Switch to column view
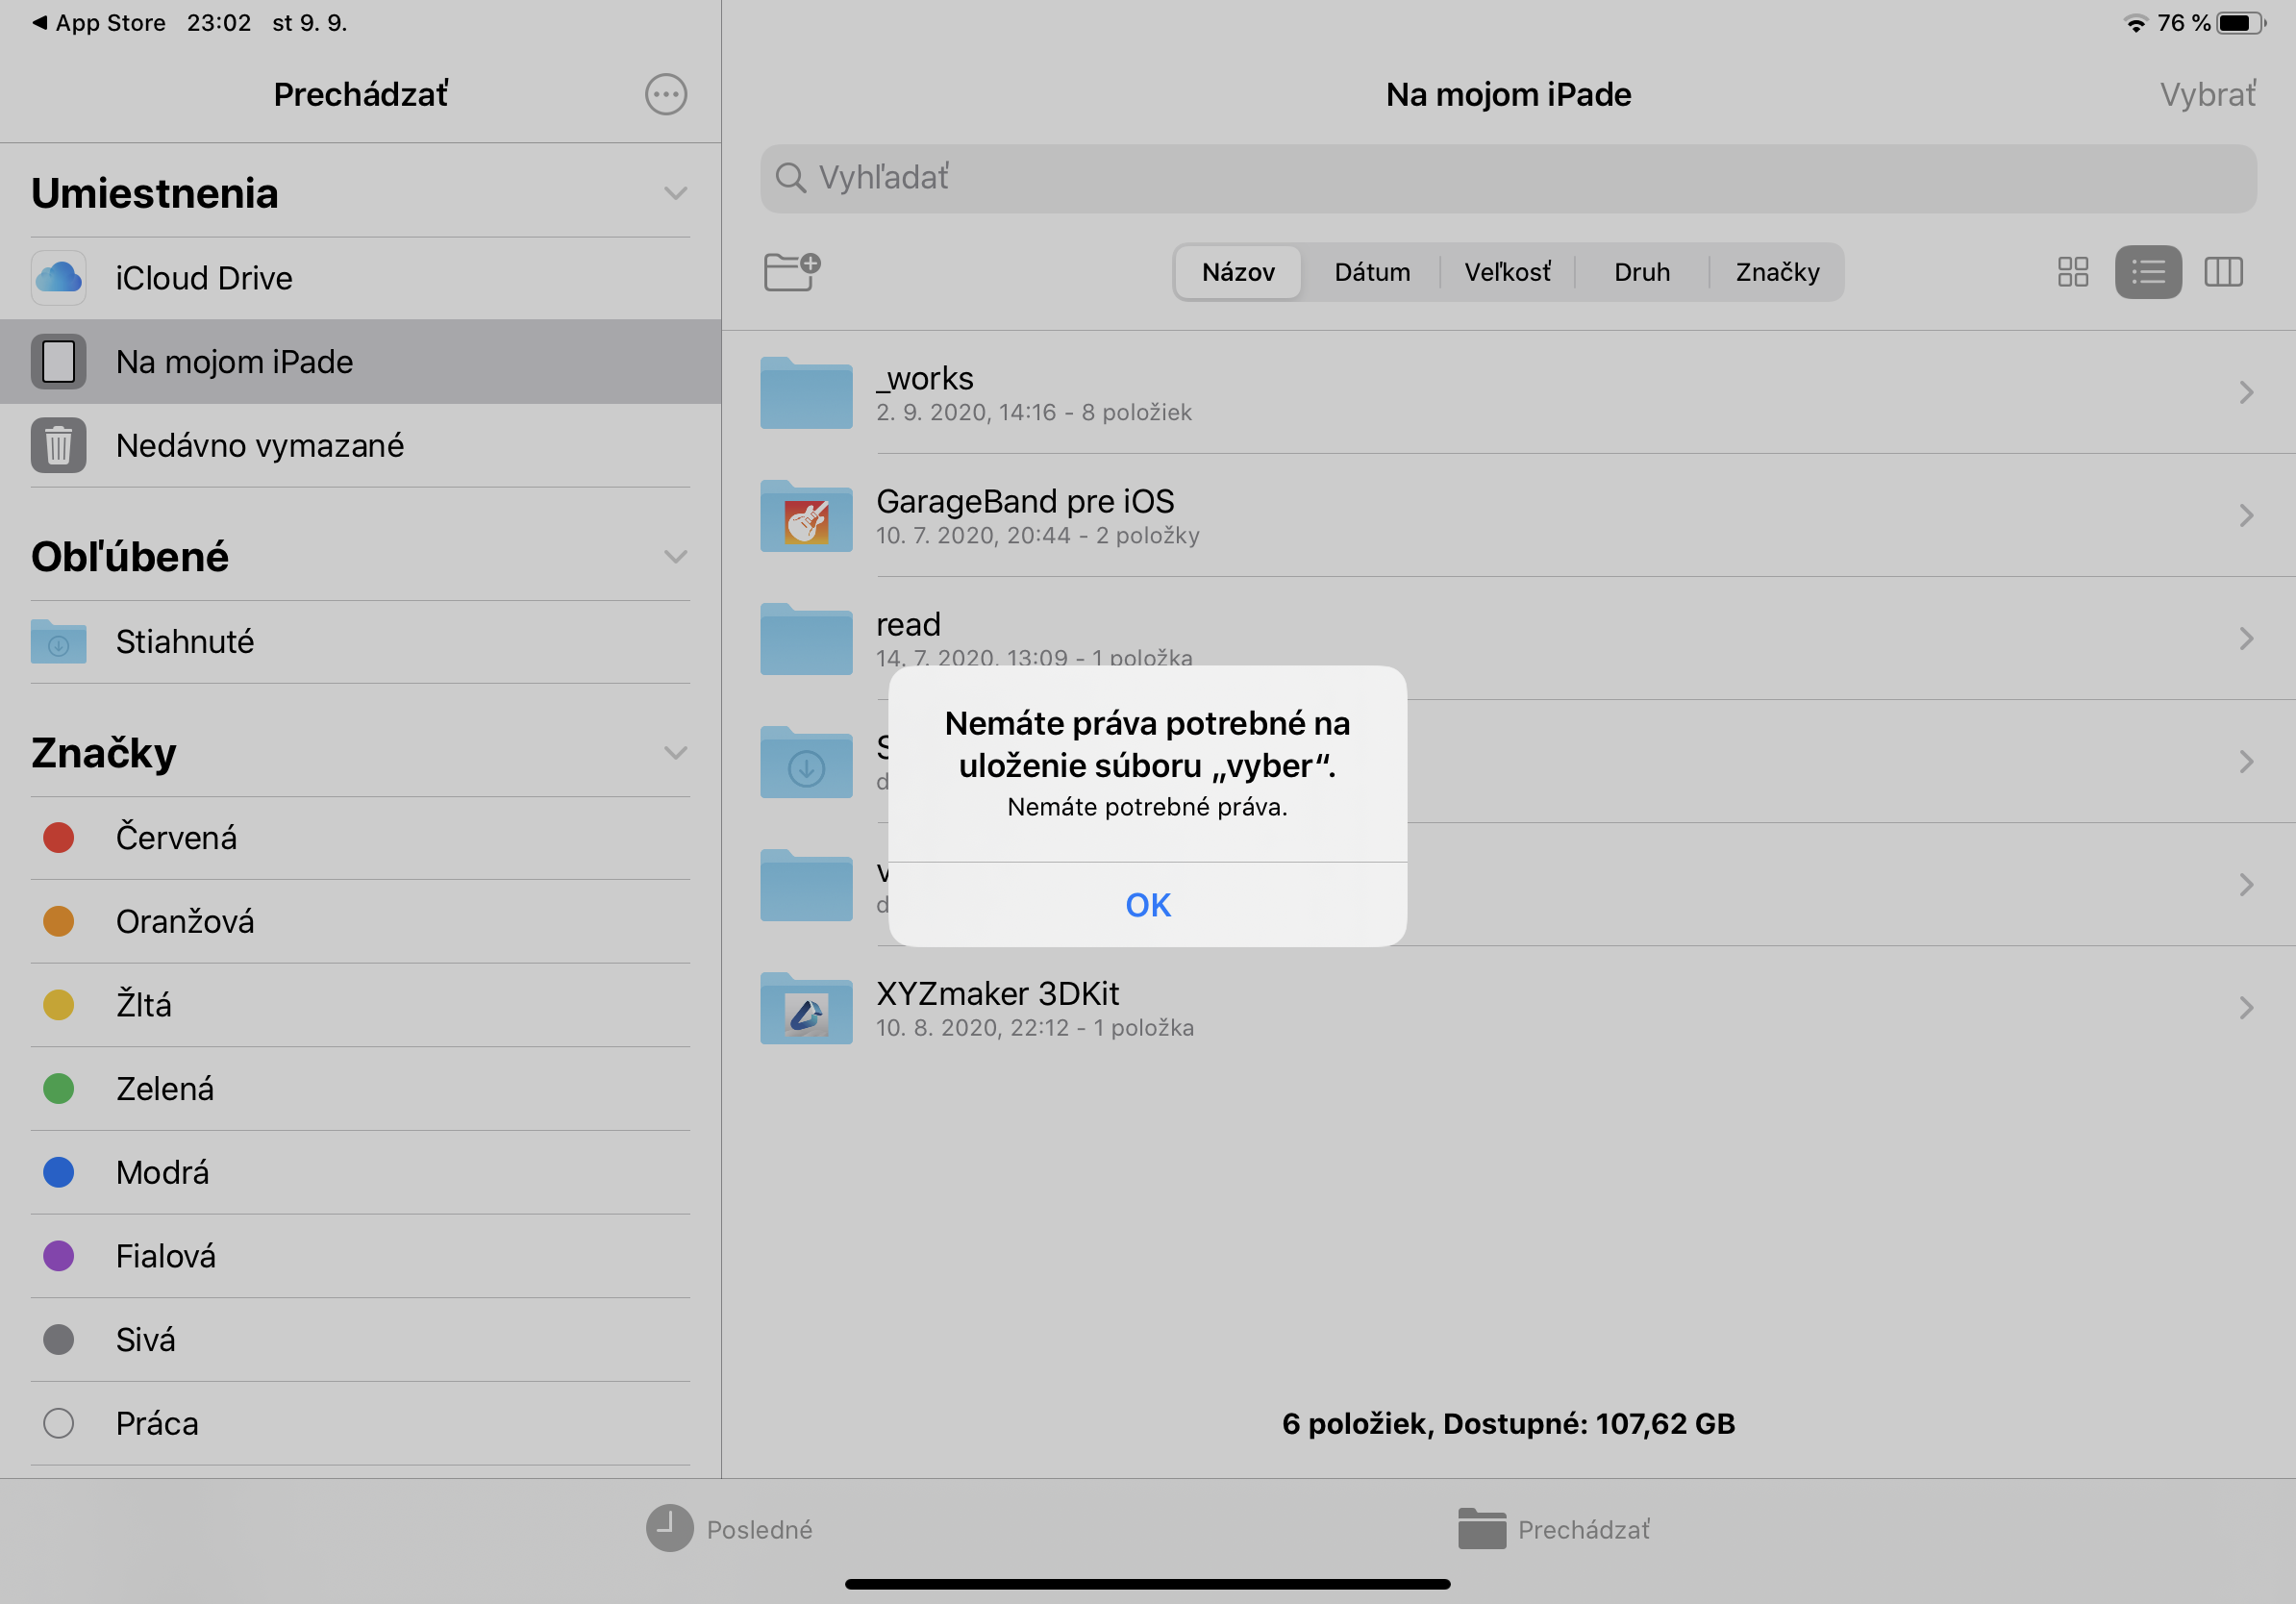 tap(2223, 271)
